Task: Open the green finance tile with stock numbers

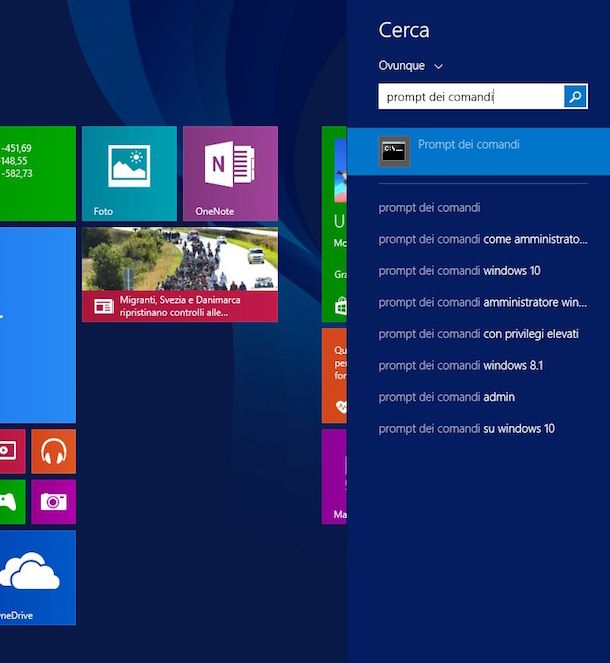Action: pyautogui.click(x=37, y=173)
